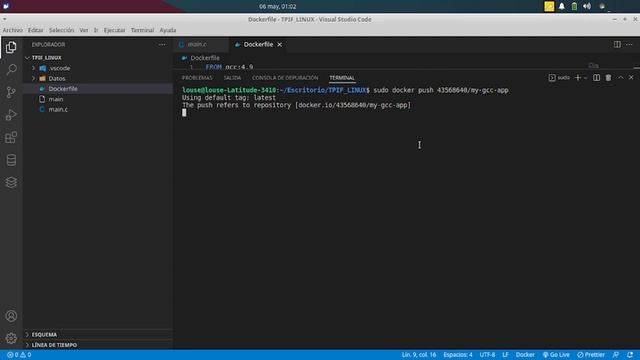Screen dimensions: 640x360
Task: Open the launch profile dropdown arrow
Action: tap(586, 78)
